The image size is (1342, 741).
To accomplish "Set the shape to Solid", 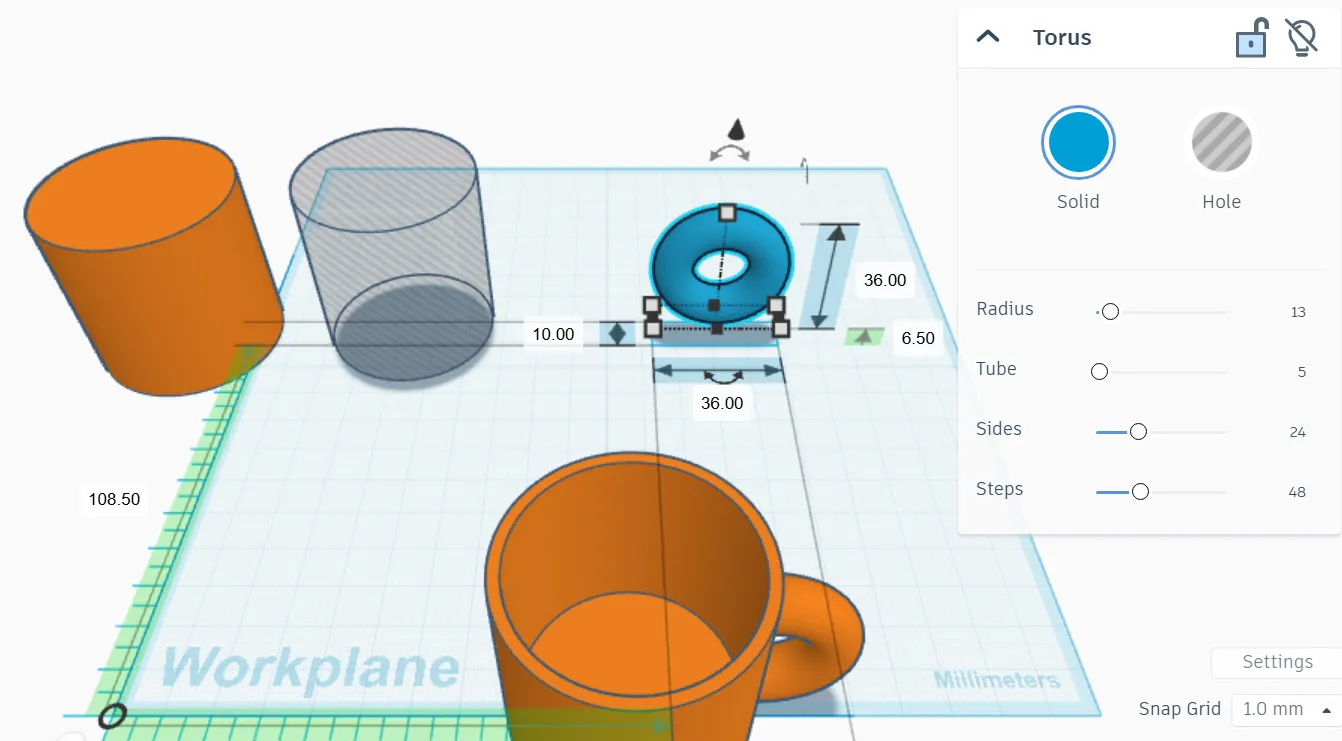I will click(x=1078, y=144).
